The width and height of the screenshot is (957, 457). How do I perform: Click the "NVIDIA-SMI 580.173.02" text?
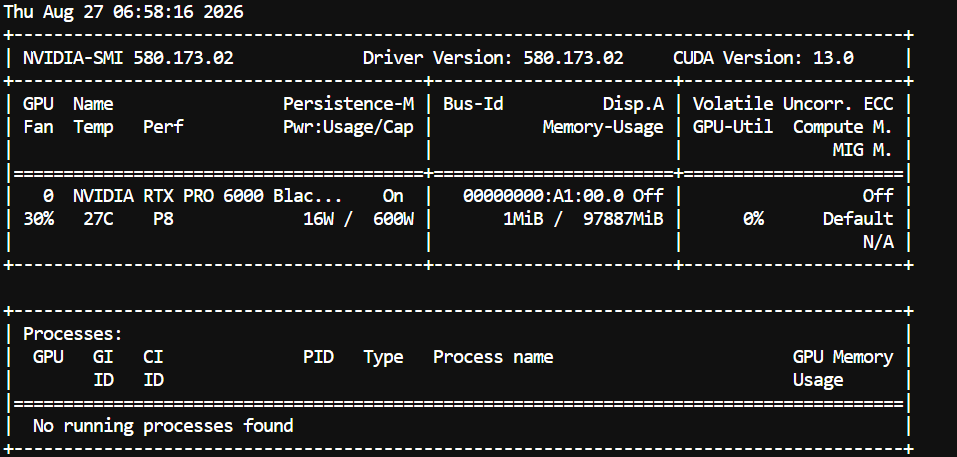(128, 58)
